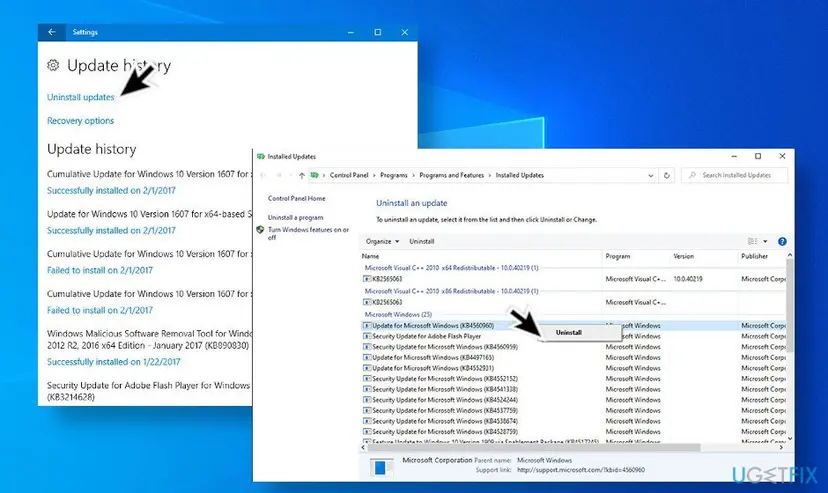Open Uninstall updates link in Settings
Image resolution: width=828 pixels, height=493 pixels.
point(81,97)
